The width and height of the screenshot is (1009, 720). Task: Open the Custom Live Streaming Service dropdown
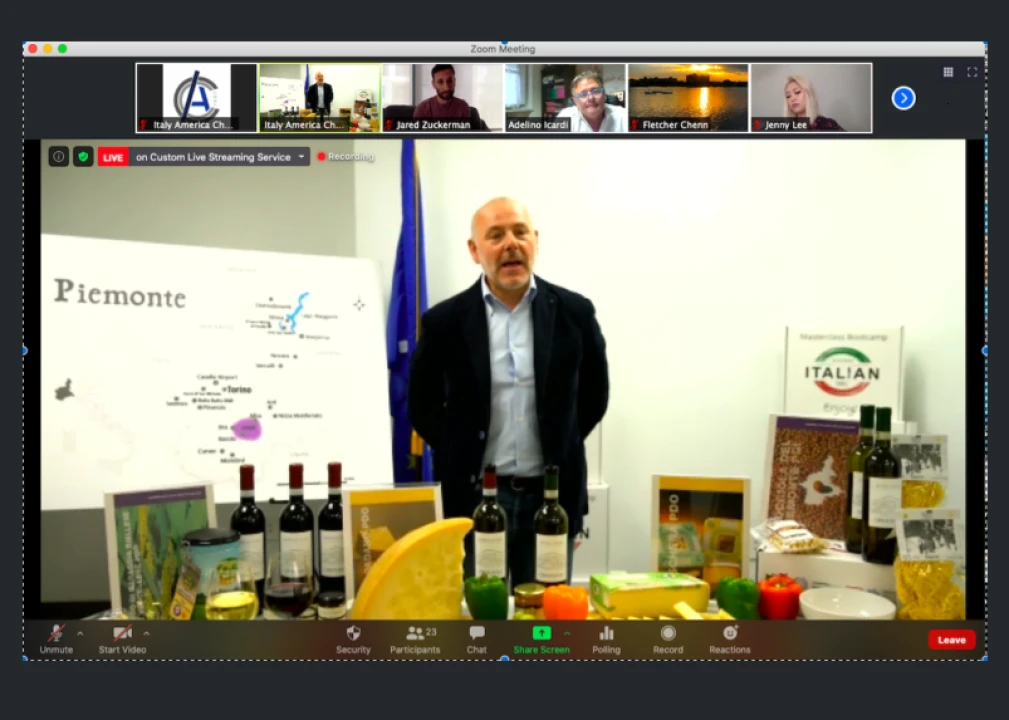point(301,157)
